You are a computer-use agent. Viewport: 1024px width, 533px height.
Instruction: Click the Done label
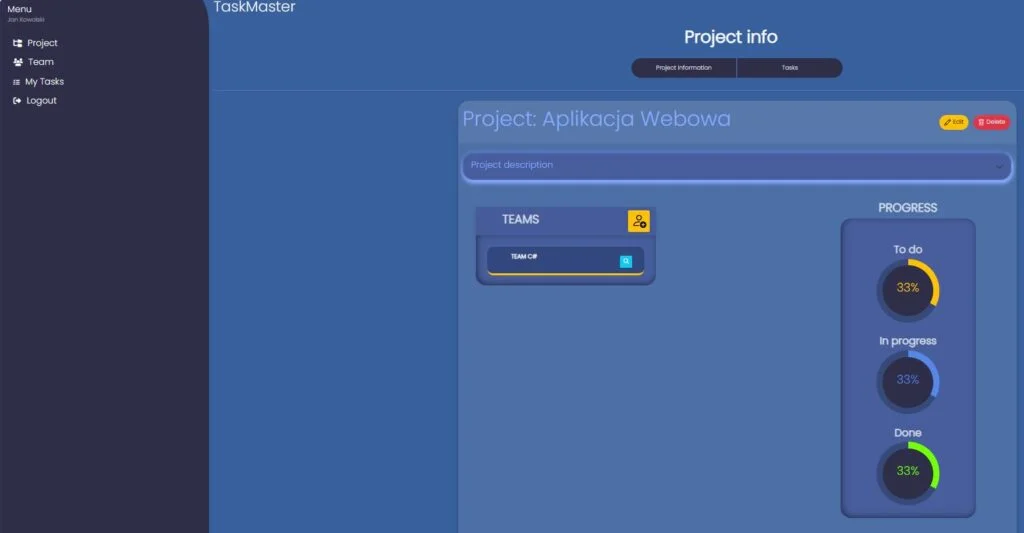click(908, 433)
